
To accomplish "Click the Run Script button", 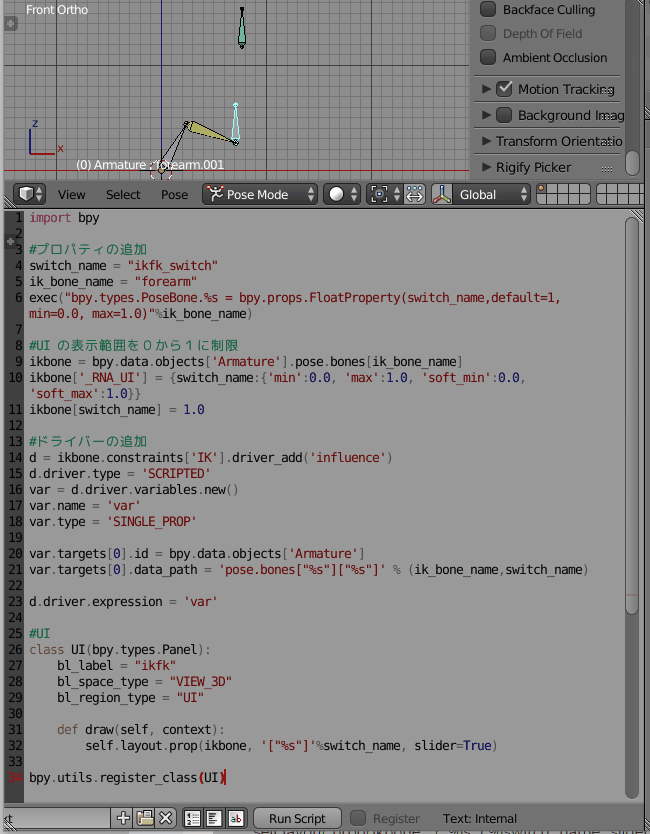I will pos(297,818).
